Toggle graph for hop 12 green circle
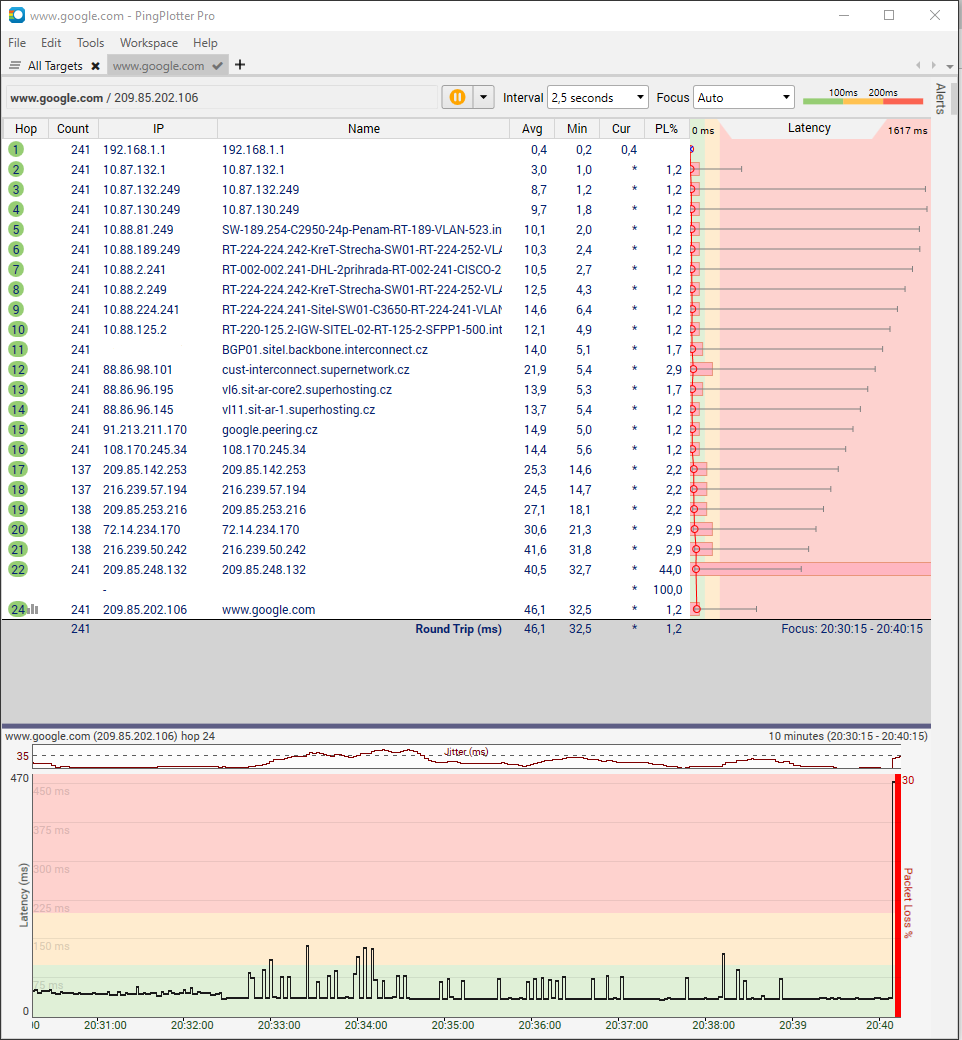 point(17,369)
